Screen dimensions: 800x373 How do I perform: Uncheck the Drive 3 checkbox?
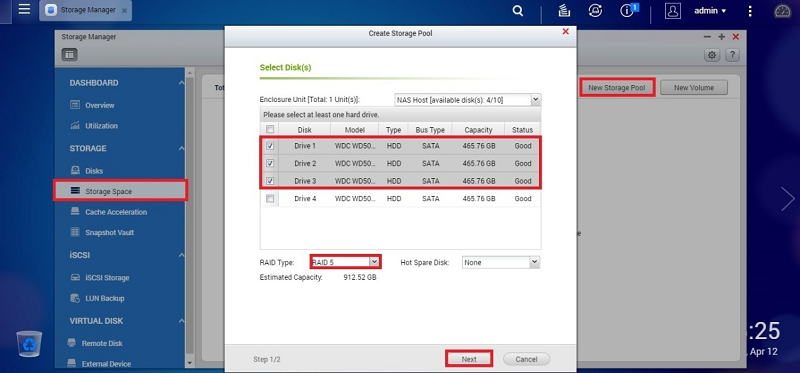tap(270, 181)
